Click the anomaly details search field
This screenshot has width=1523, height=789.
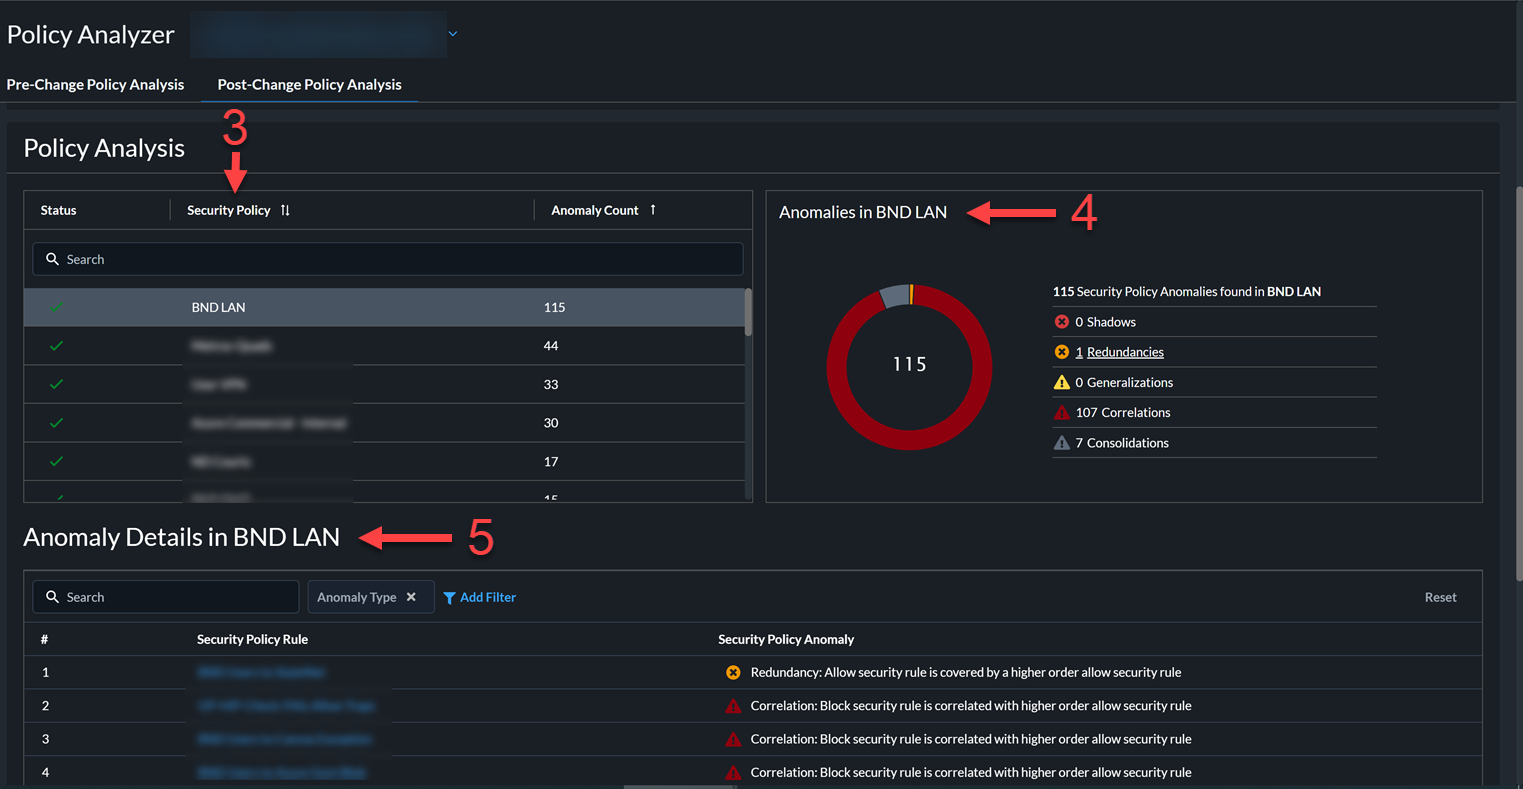tap(166, 597)
